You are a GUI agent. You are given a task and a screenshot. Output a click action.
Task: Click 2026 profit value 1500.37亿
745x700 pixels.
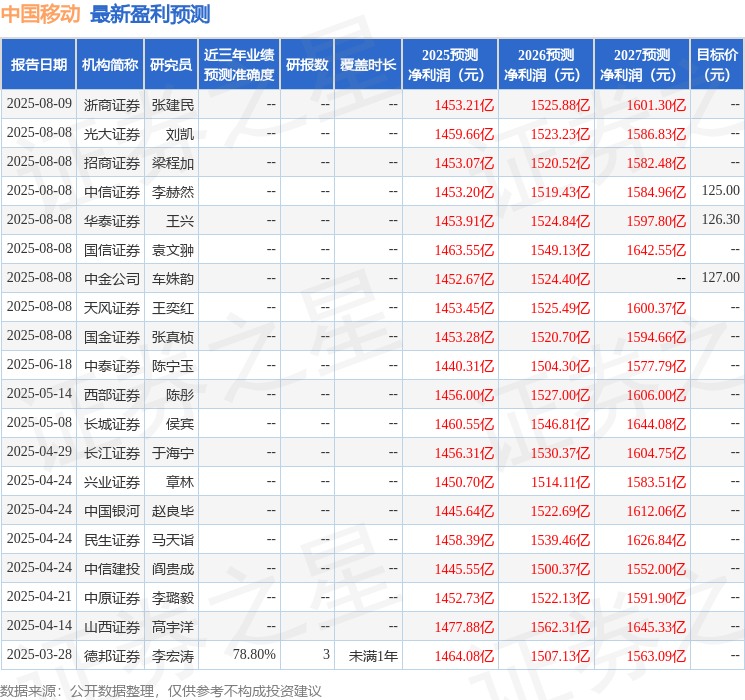pyautogui.click(x=560, y=569)
